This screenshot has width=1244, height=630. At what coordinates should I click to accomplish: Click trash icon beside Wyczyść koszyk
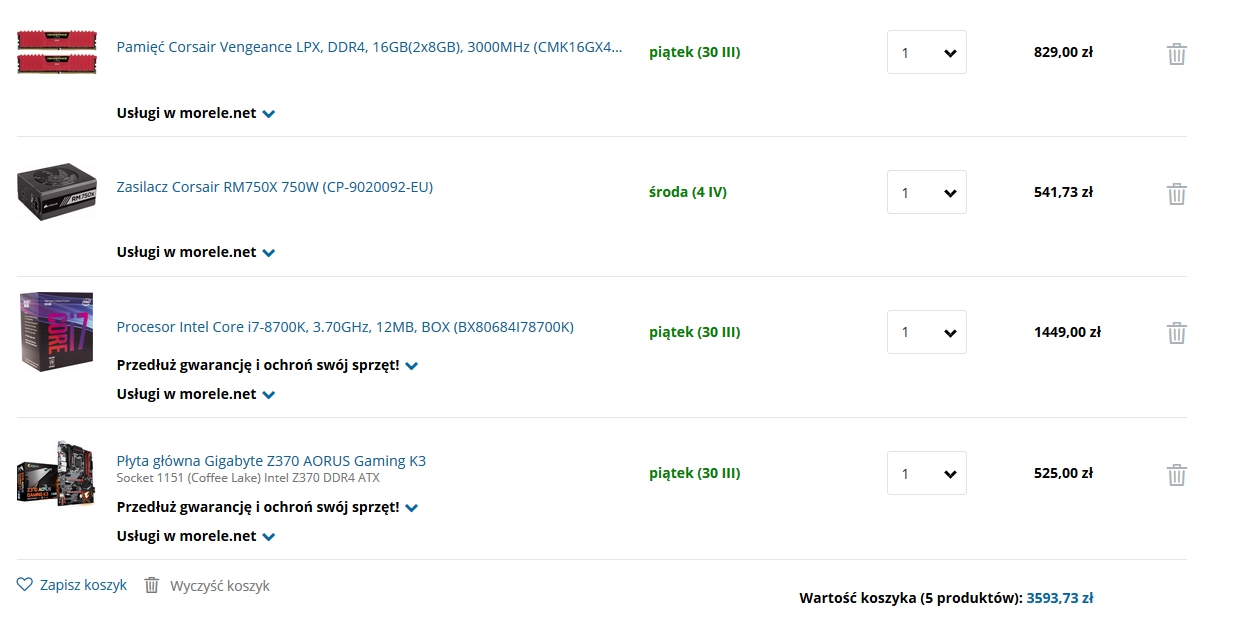pos(152,585)
